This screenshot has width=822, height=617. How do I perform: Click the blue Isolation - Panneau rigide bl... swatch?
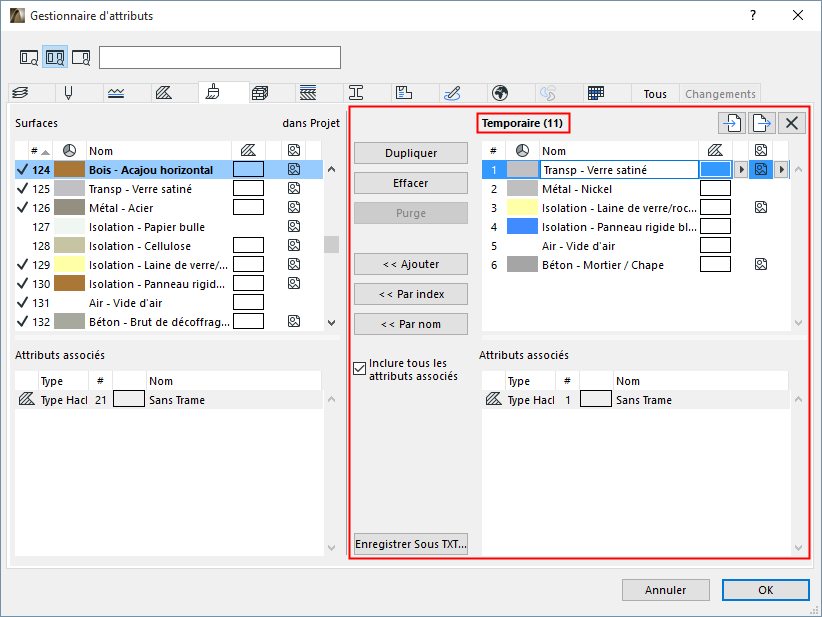coord(522,226)
